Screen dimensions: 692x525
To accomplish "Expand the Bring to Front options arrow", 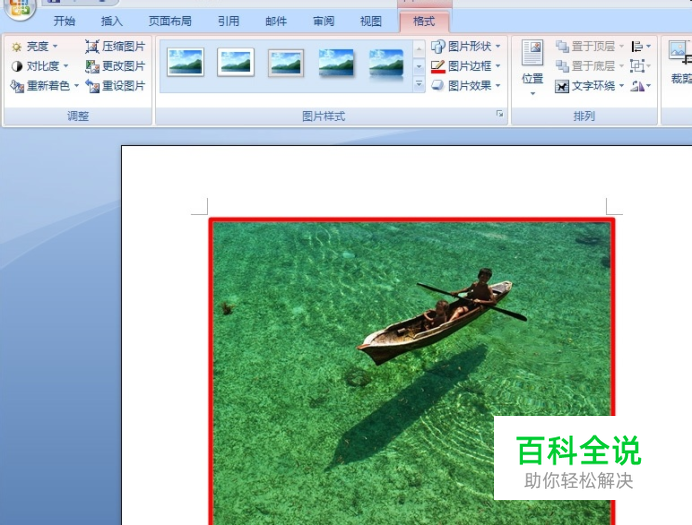I will [x=621, y=46].
